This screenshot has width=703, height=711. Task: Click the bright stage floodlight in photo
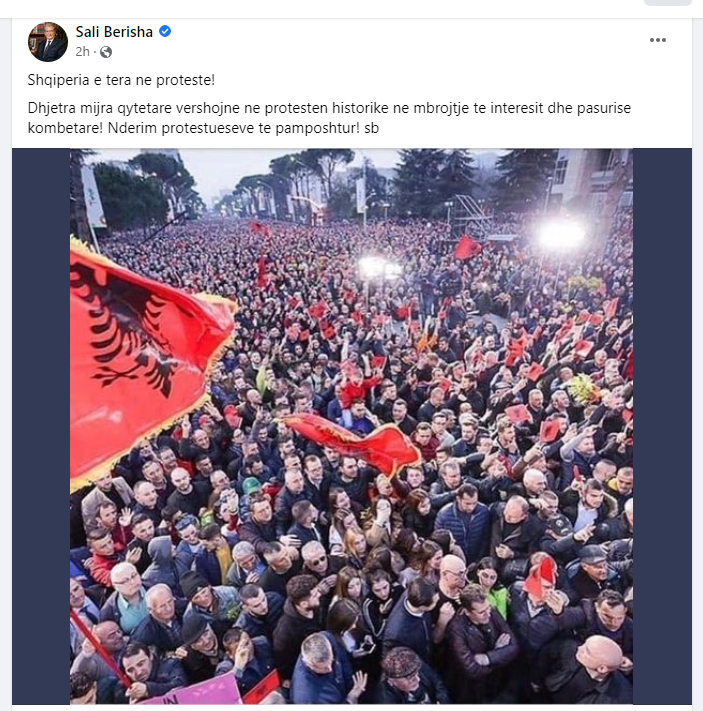pos(561,234)
